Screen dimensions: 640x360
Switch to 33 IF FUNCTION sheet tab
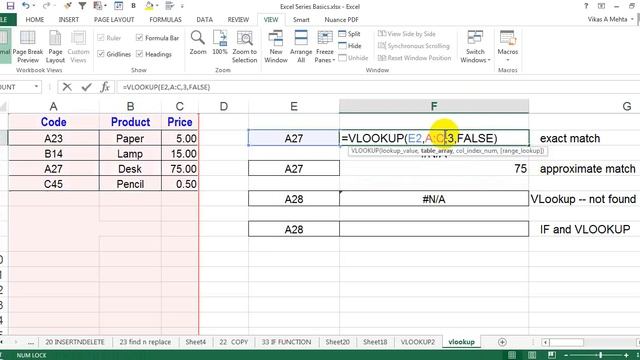(286, 342)
